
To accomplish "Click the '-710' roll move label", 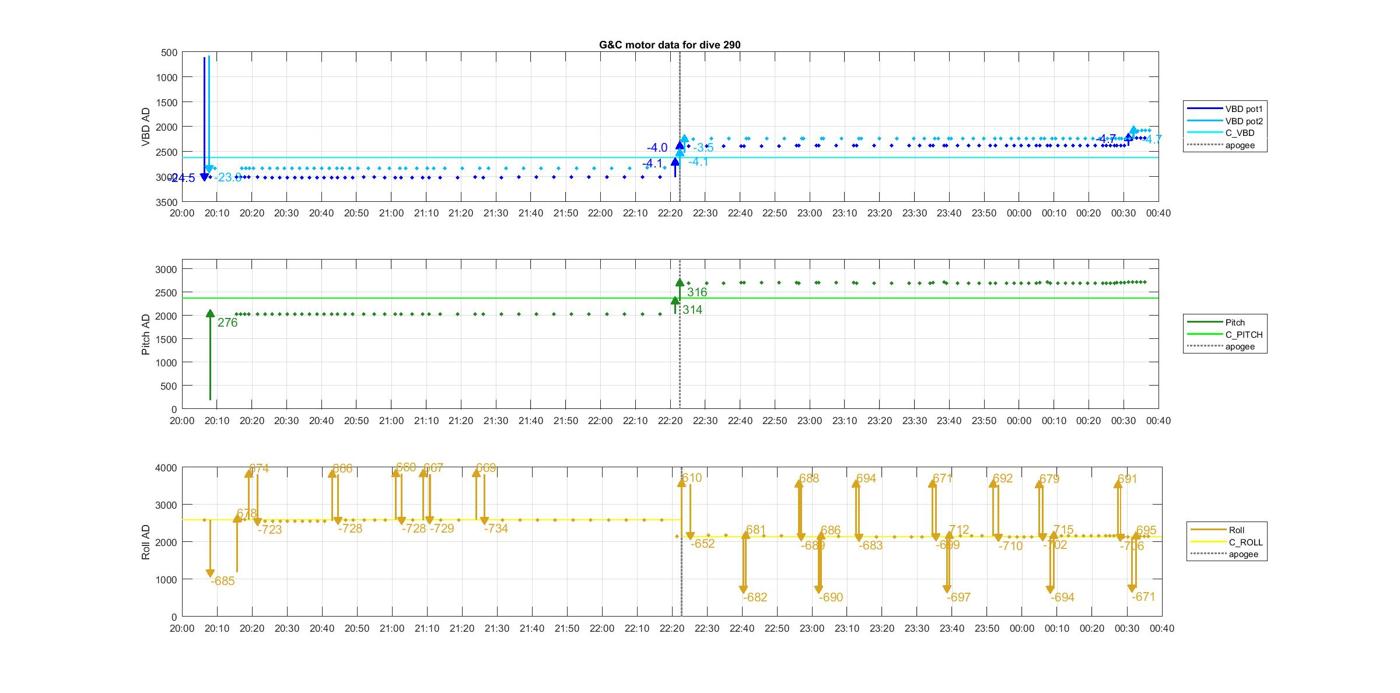I will [x=1011, y=546].
